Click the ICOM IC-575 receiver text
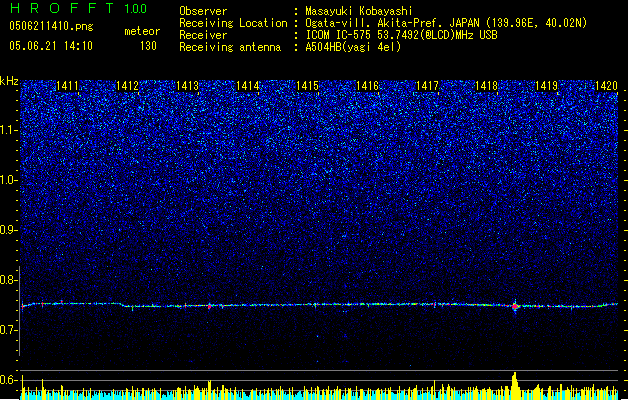 pyautogui.click(x=401, y=35)
